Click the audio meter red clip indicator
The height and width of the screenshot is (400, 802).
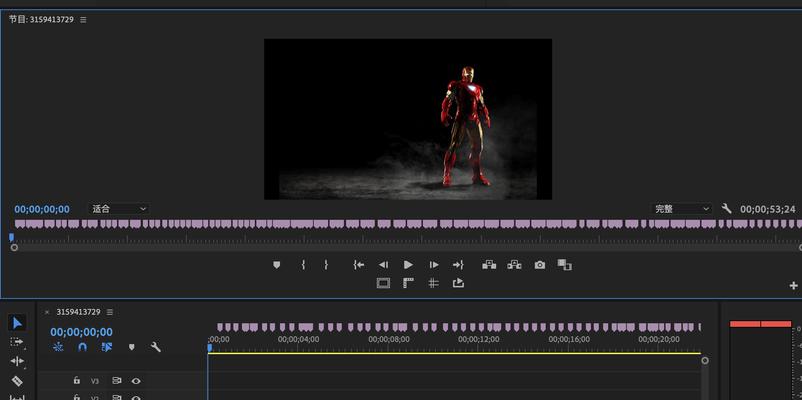(x=760, y=324)
